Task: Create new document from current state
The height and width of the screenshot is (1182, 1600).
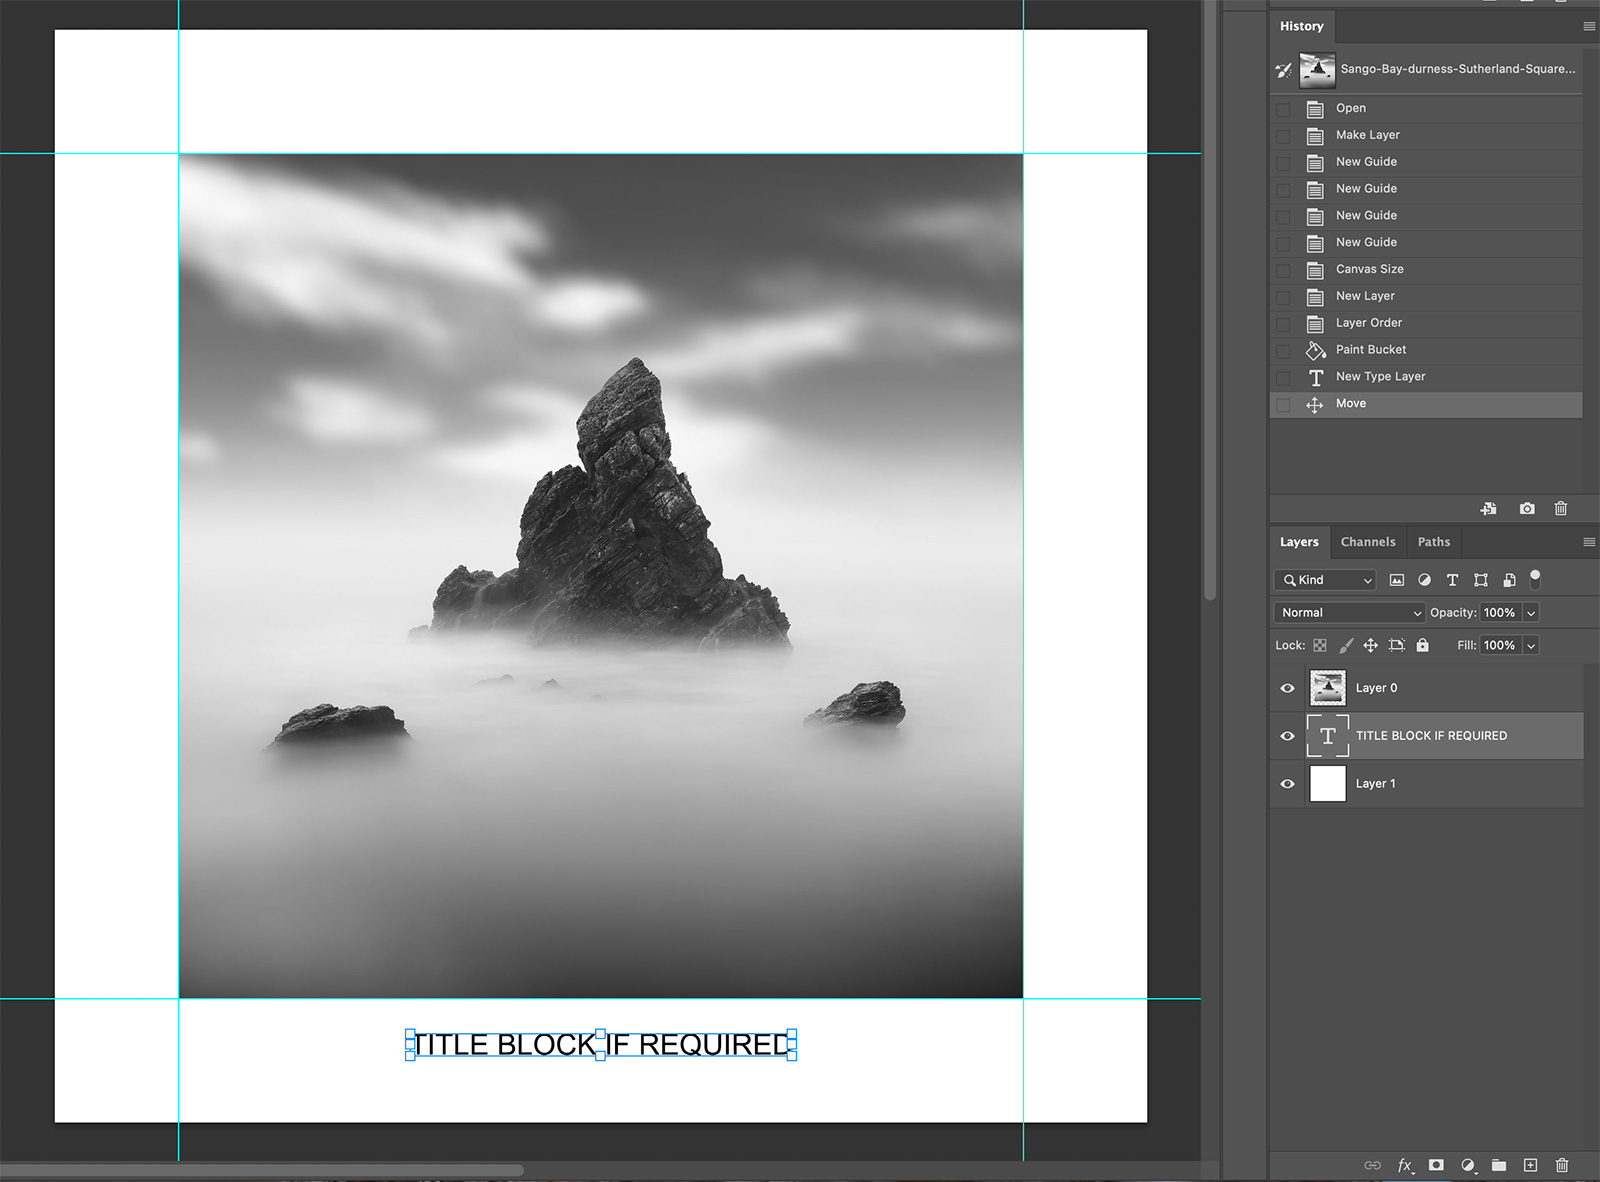Action: coord(1489,509)
